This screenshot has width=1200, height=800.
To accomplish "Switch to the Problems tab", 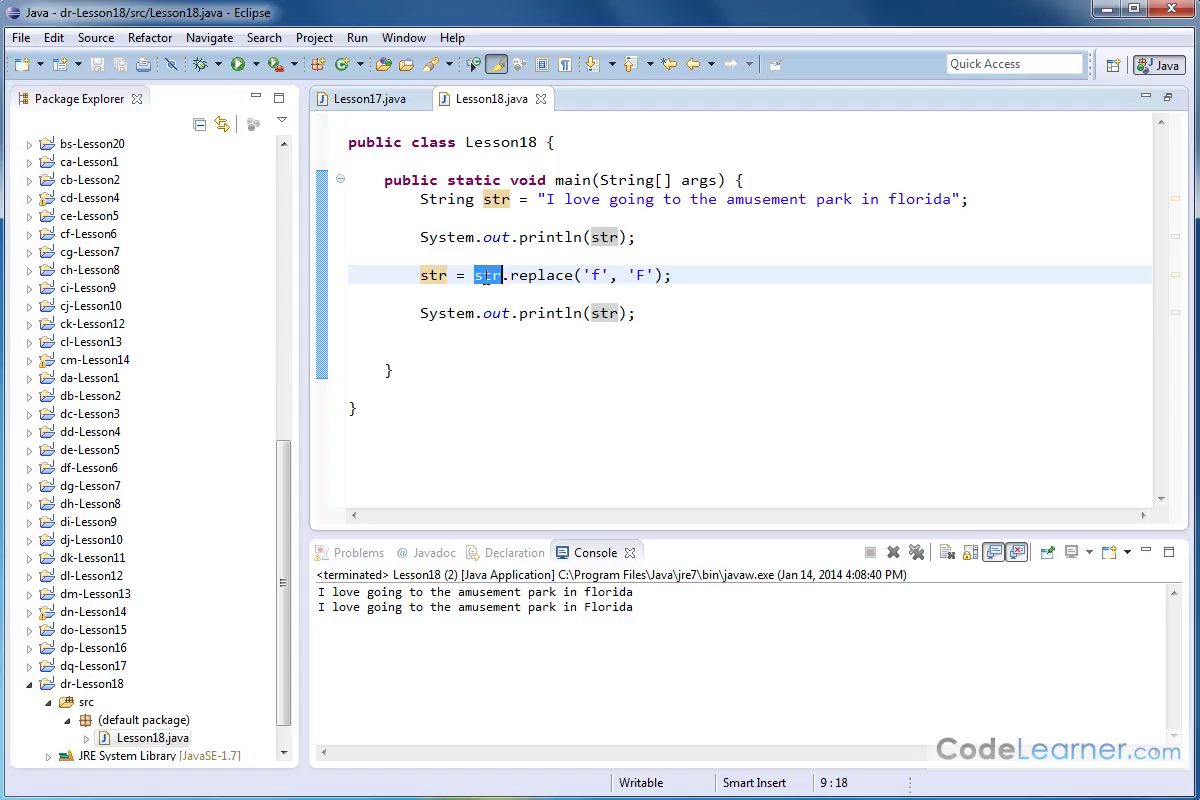I will tap(358, 553).
